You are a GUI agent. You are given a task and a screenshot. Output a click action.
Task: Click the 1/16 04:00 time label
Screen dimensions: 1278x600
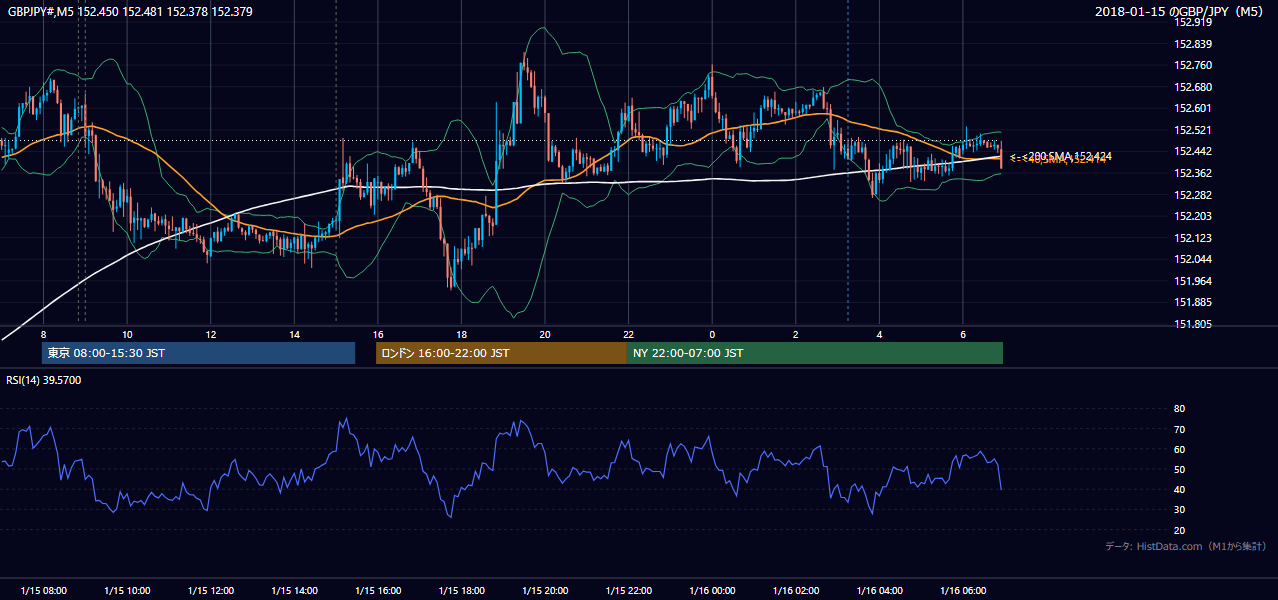[x=879, y=591]
